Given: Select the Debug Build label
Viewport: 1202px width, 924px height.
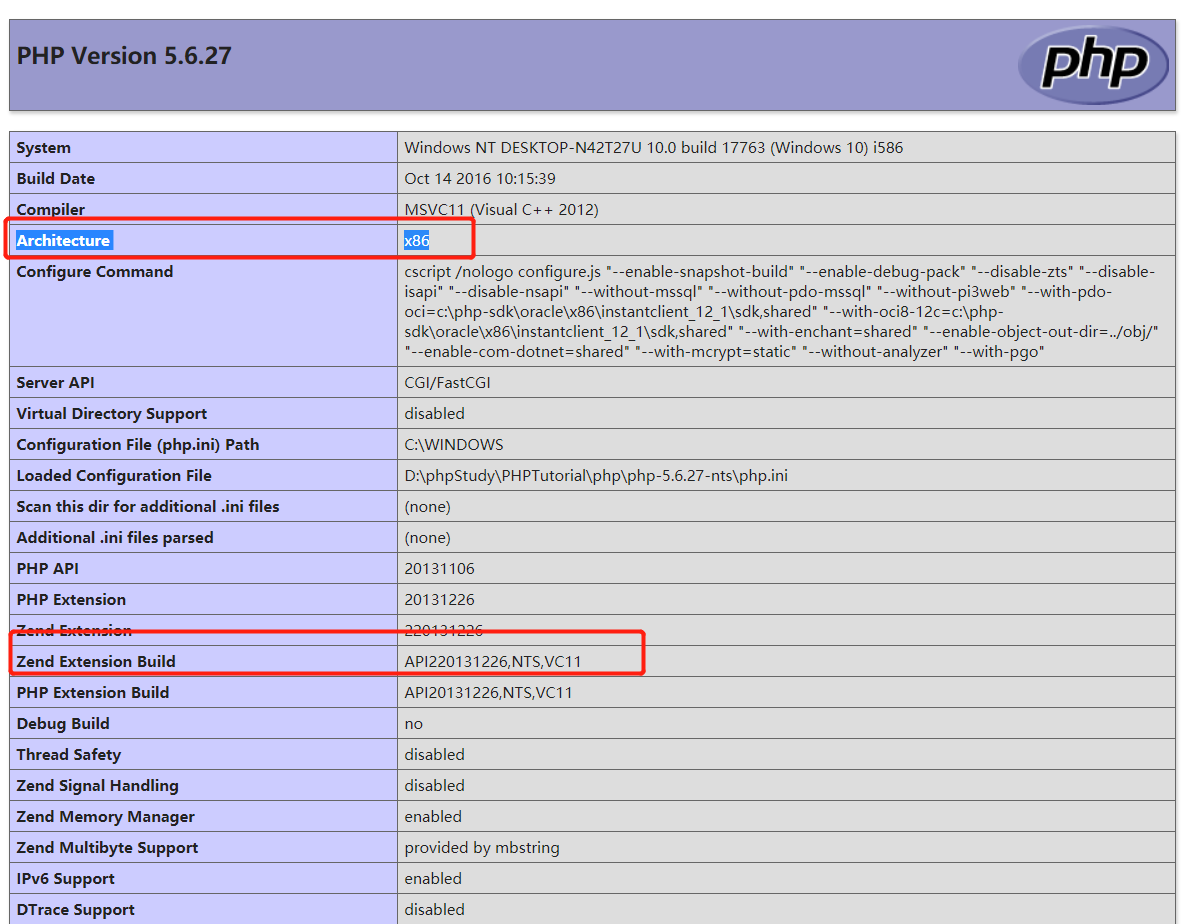Looking at the screenshot, I should pyautogui.click(x=63, y=724).
